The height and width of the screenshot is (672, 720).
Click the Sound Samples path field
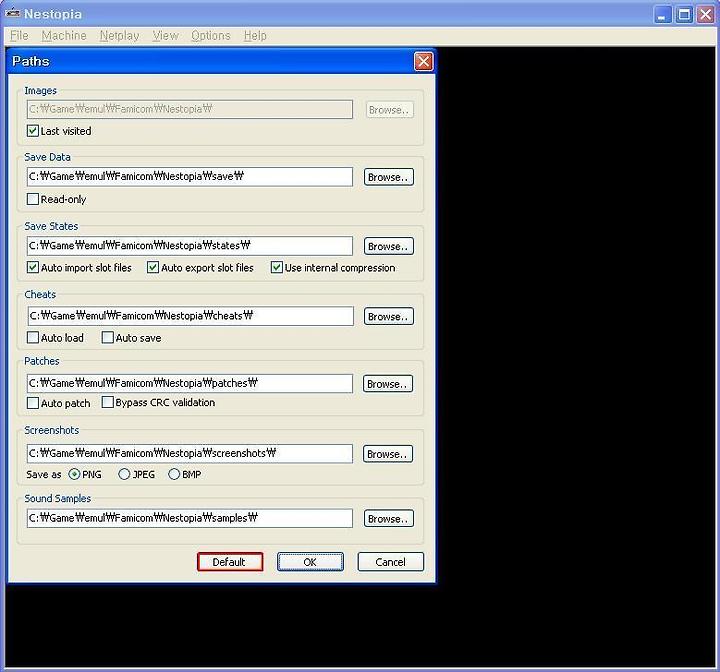(x=190, y=518)
